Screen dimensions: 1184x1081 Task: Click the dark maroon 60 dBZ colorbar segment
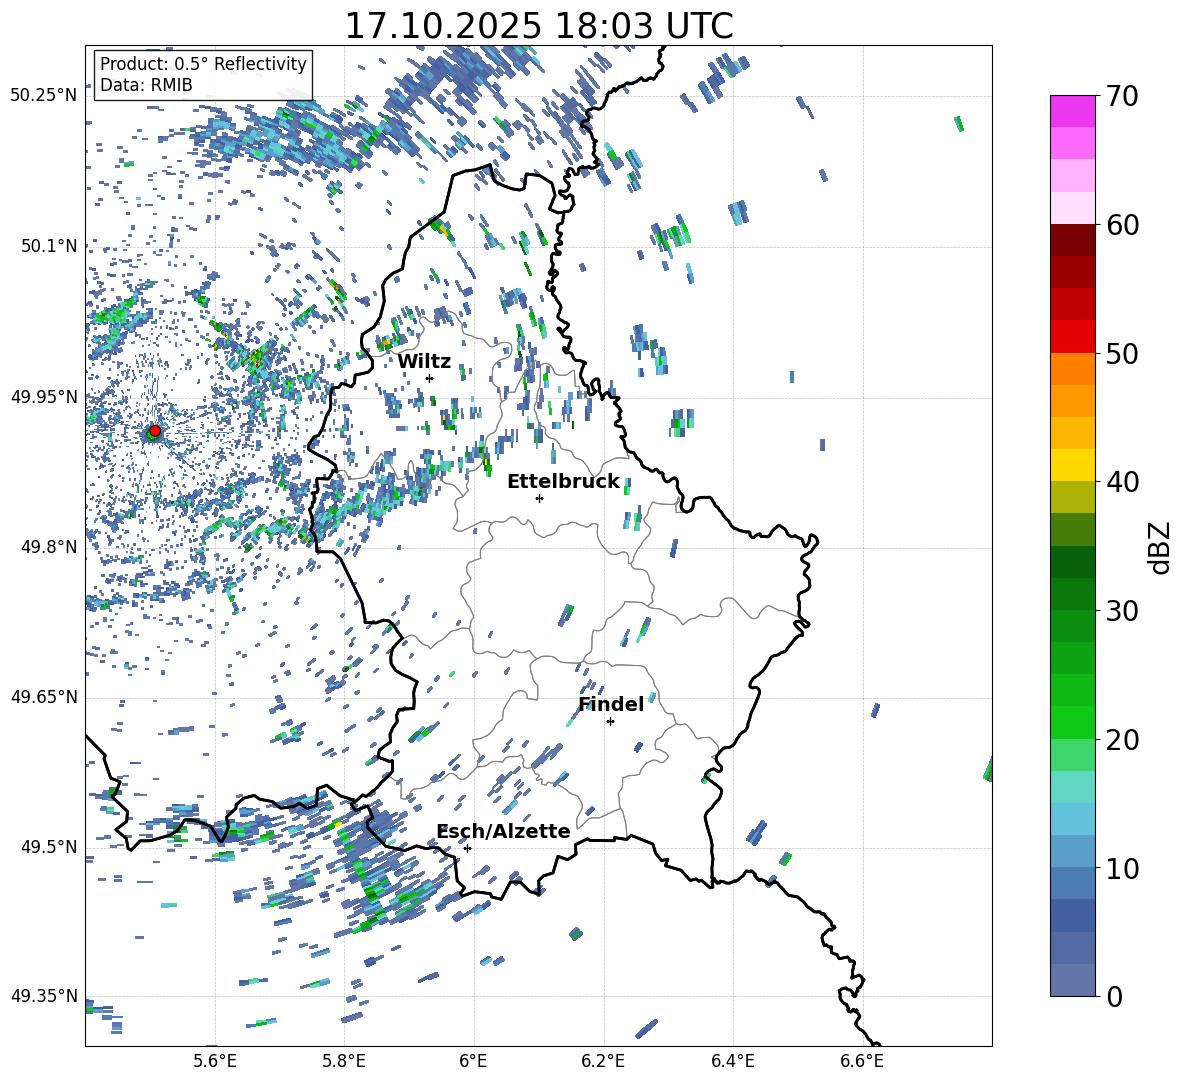(x=1072, y=240)
